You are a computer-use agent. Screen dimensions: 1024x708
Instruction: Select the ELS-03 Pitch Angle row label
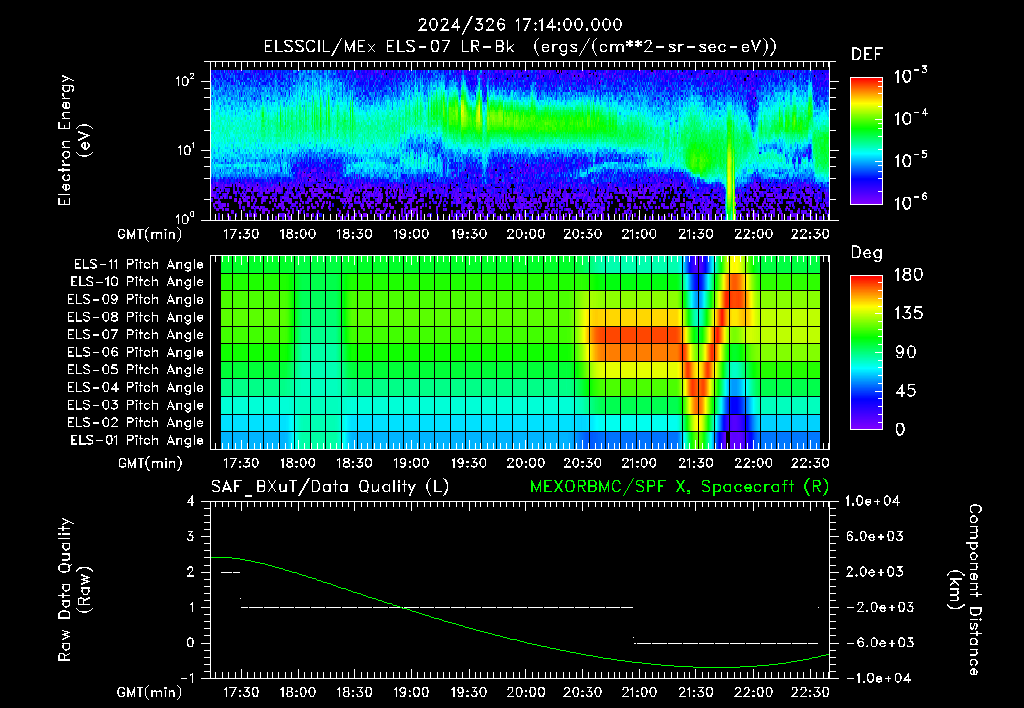tap(136, 406)
